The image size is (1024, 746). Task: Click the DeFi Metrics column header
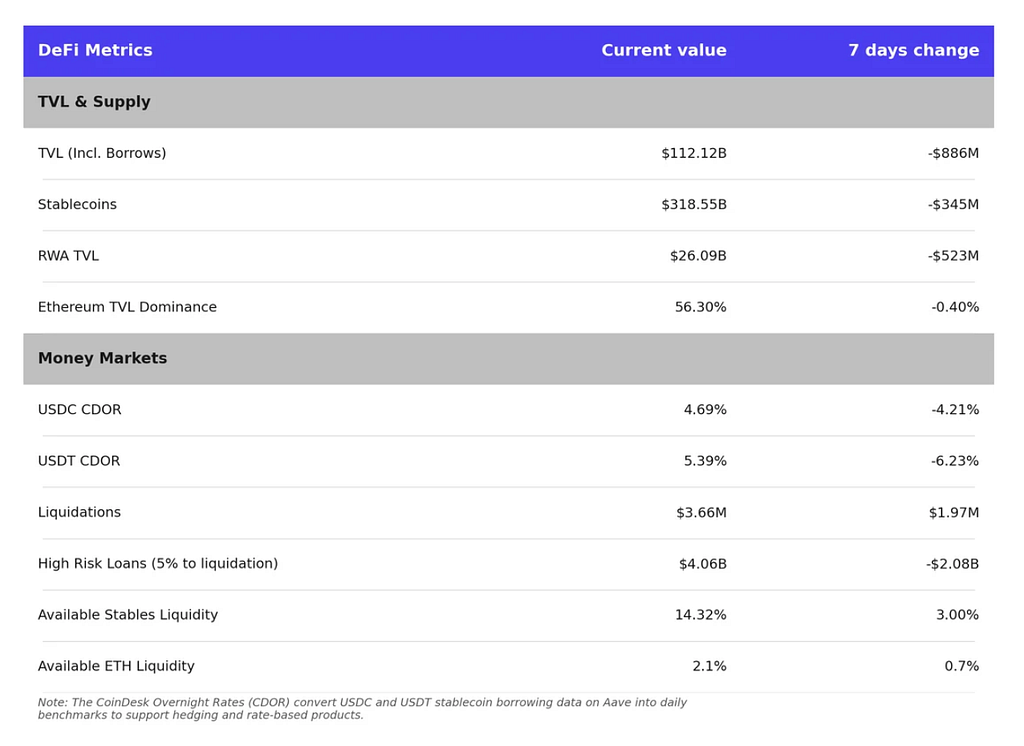point(95,50)
